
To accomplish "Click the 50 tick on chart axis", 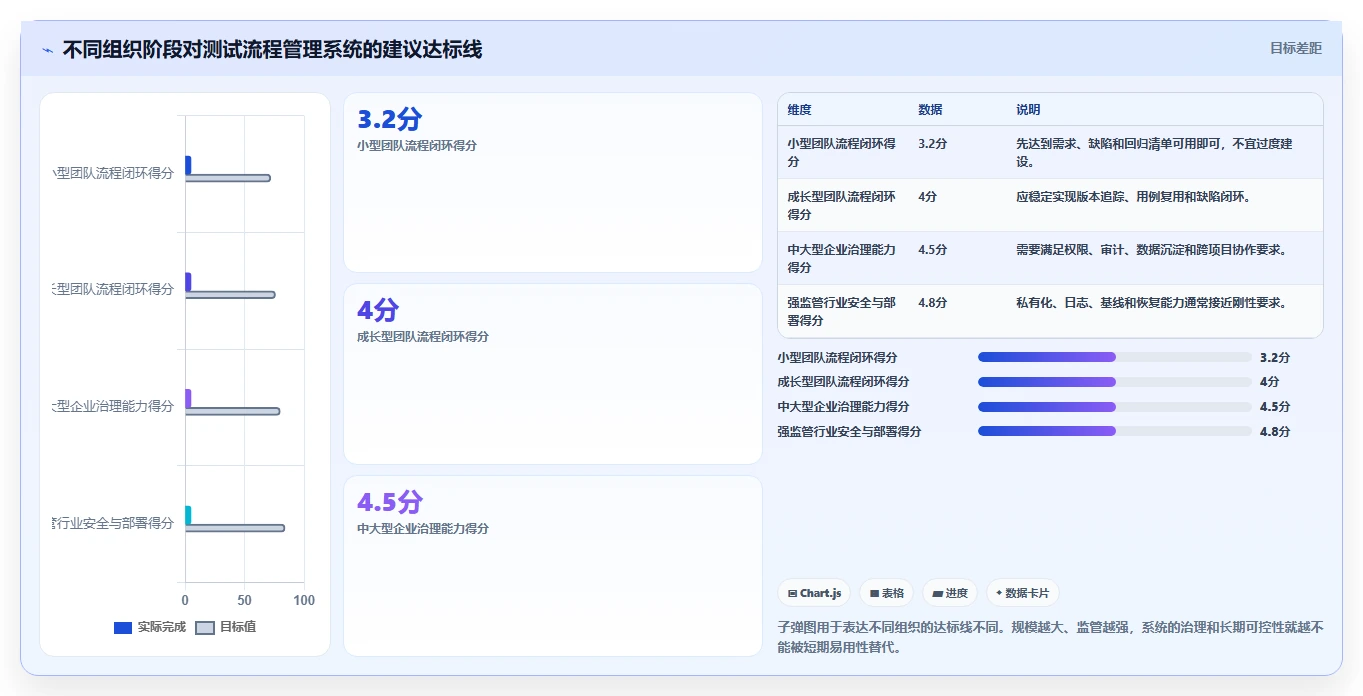I will pos(245,600).
